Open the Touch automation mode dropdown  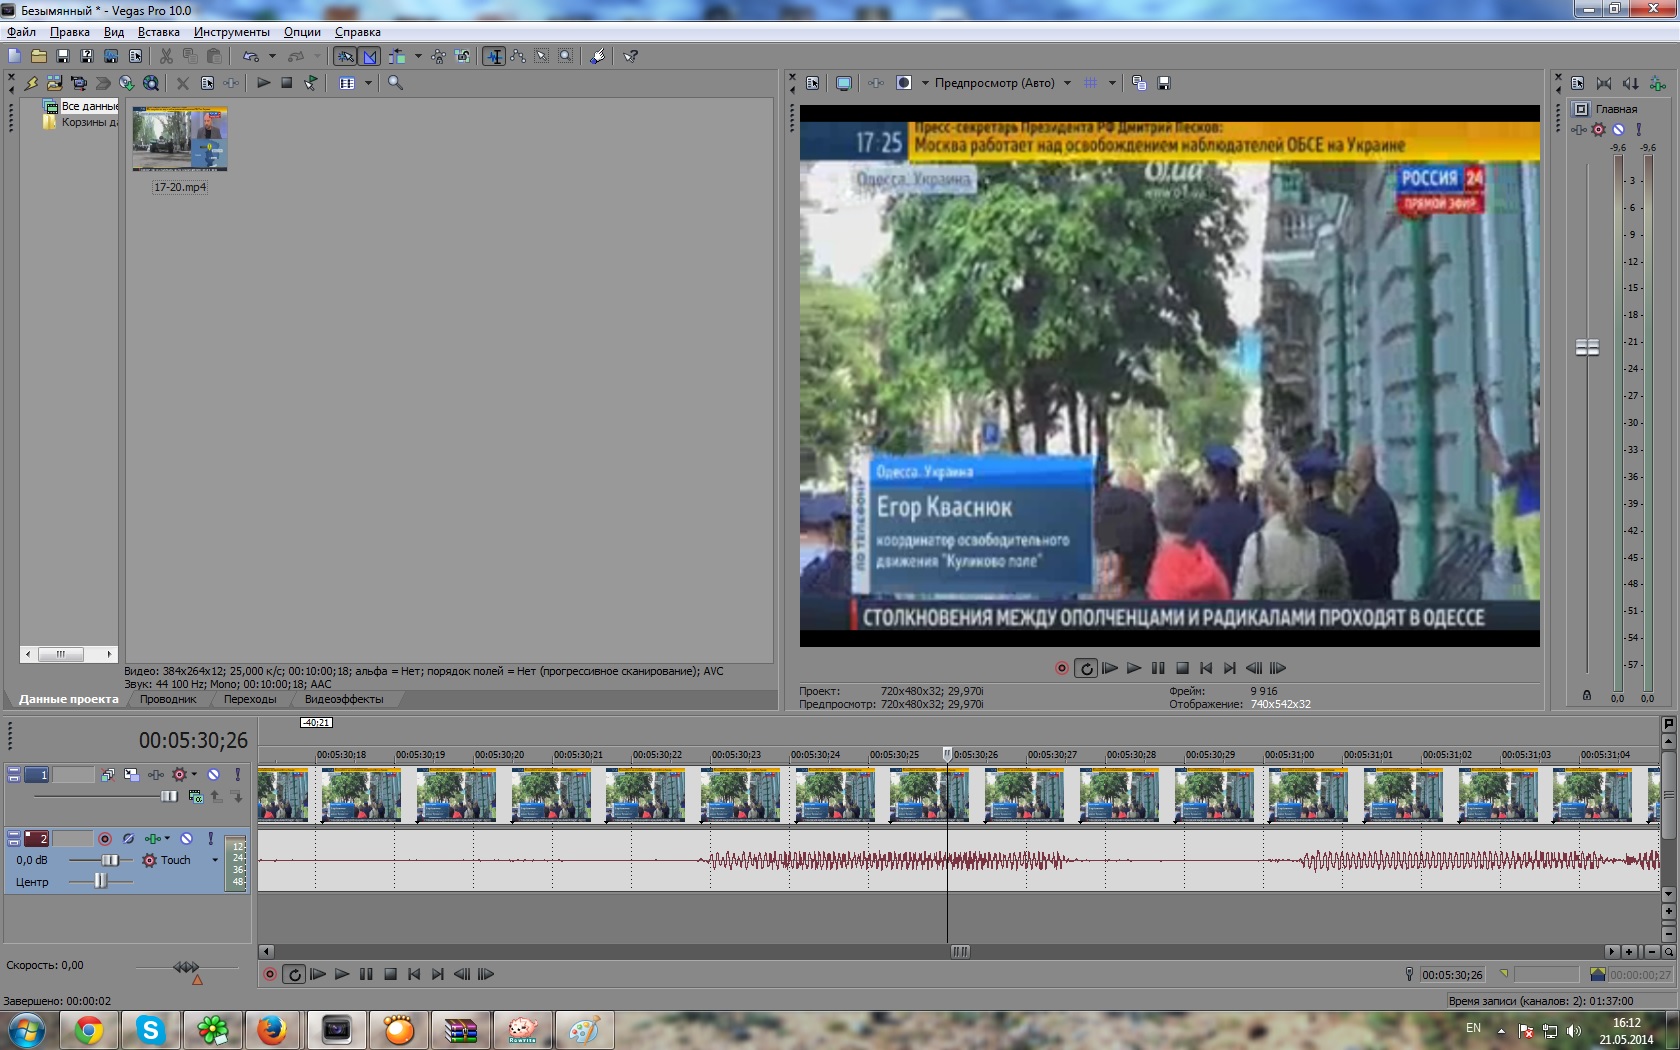tap(214, 860)
